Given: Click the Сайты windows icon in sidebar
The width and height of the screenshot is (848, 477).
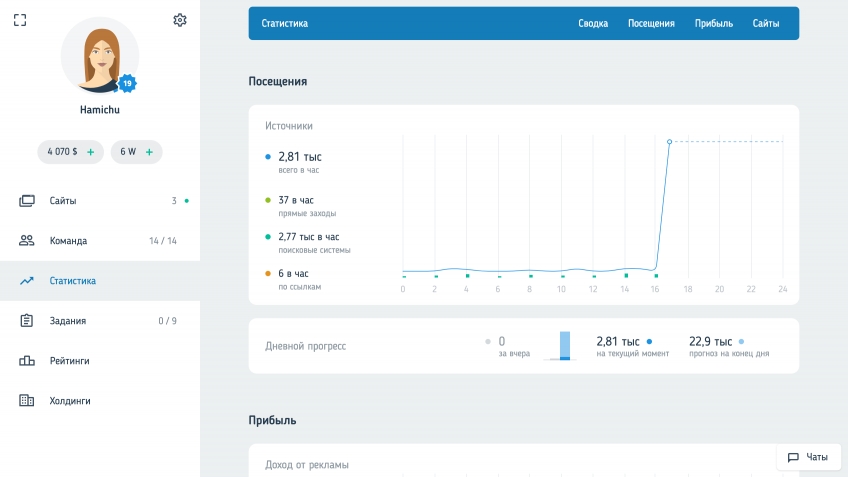Looking at the screenshot, I should click(26, 201).
